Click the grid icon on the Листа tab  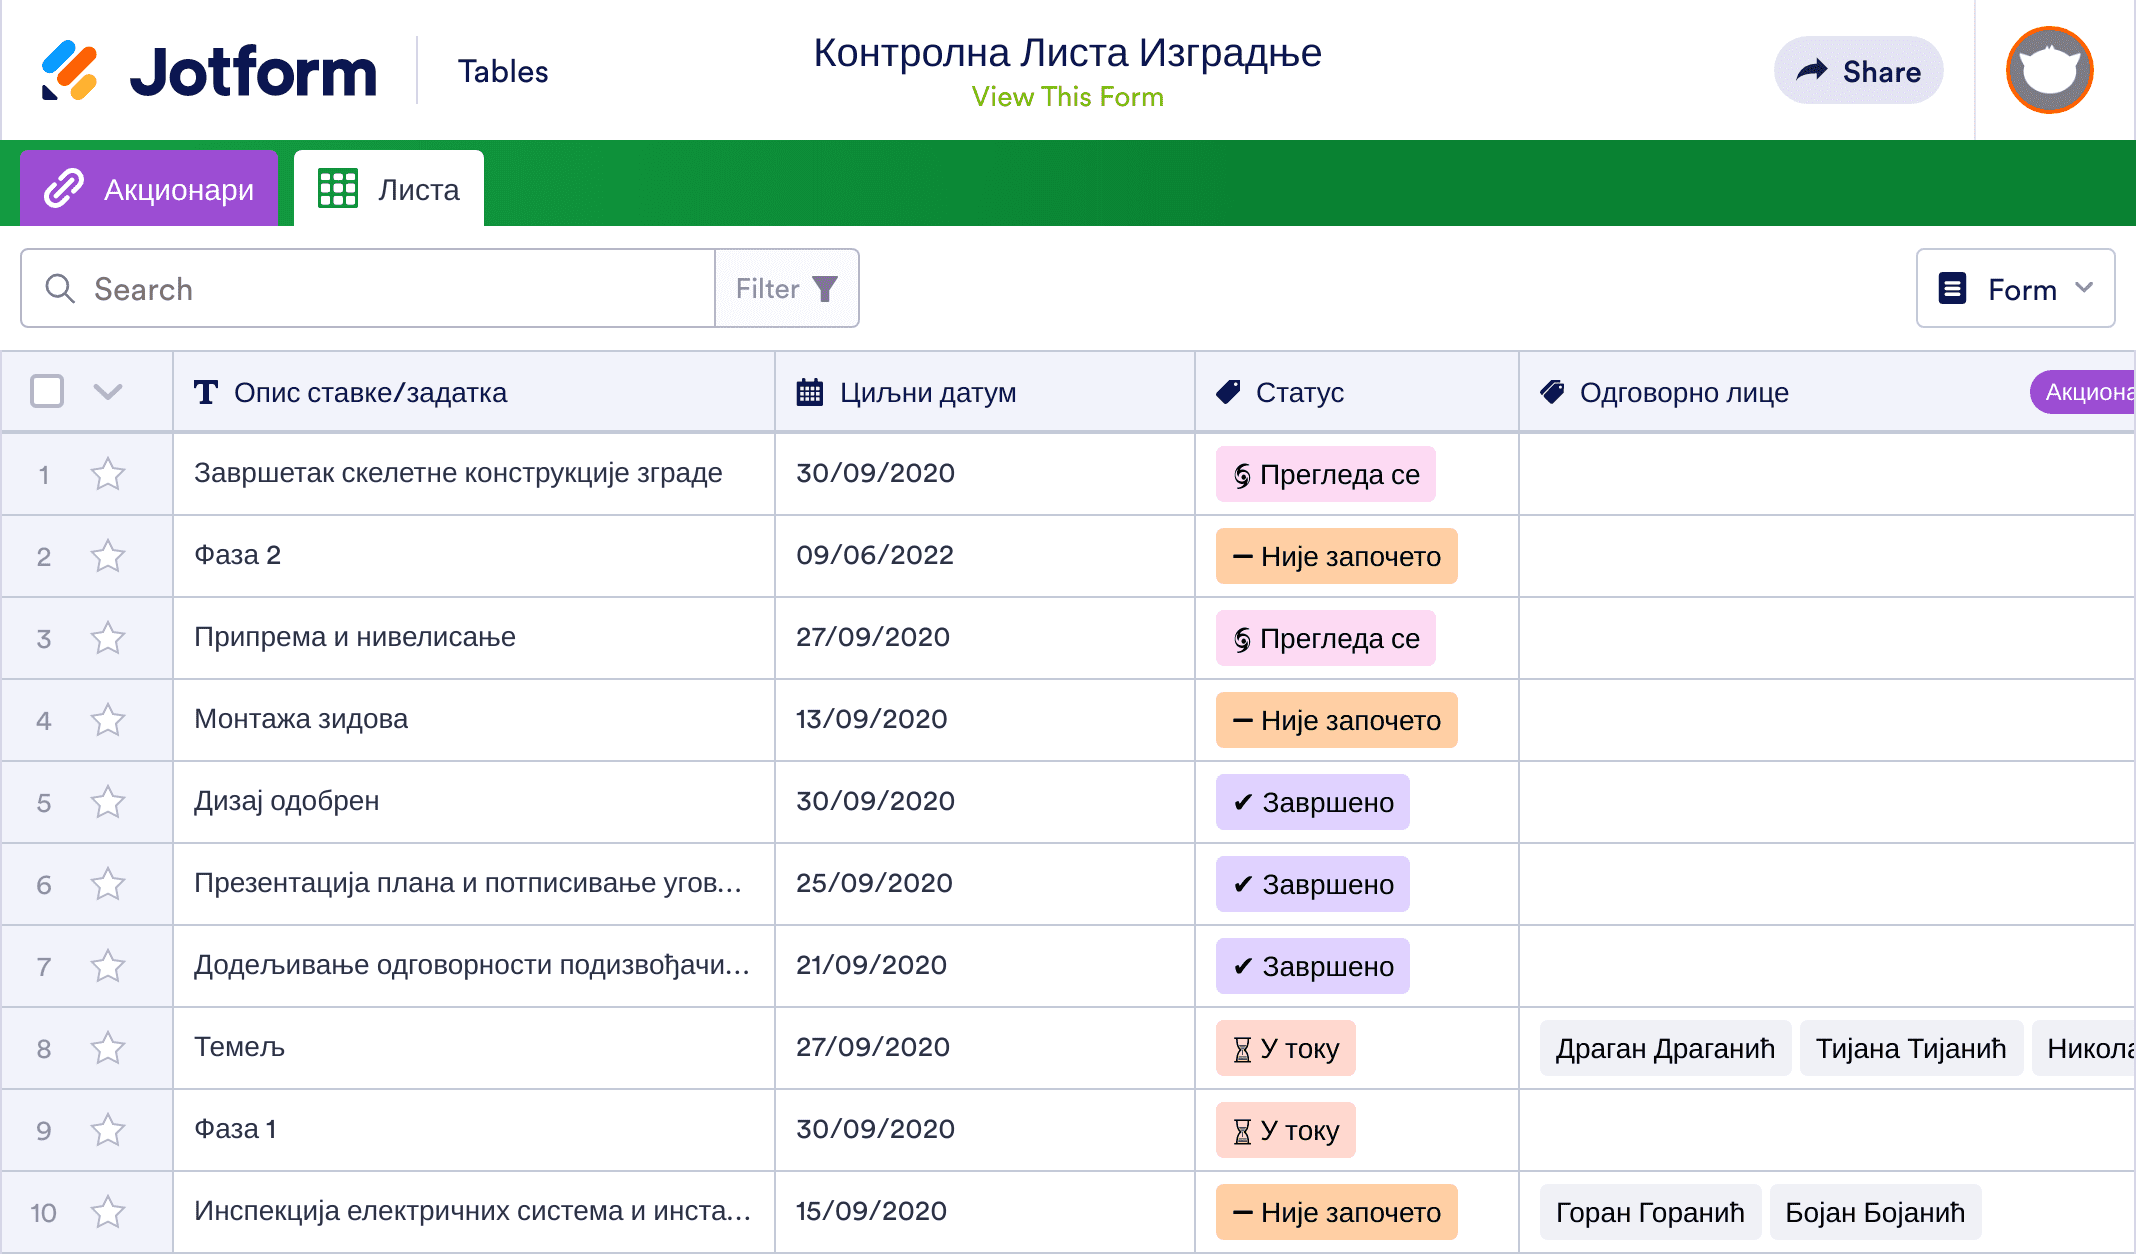337,187
